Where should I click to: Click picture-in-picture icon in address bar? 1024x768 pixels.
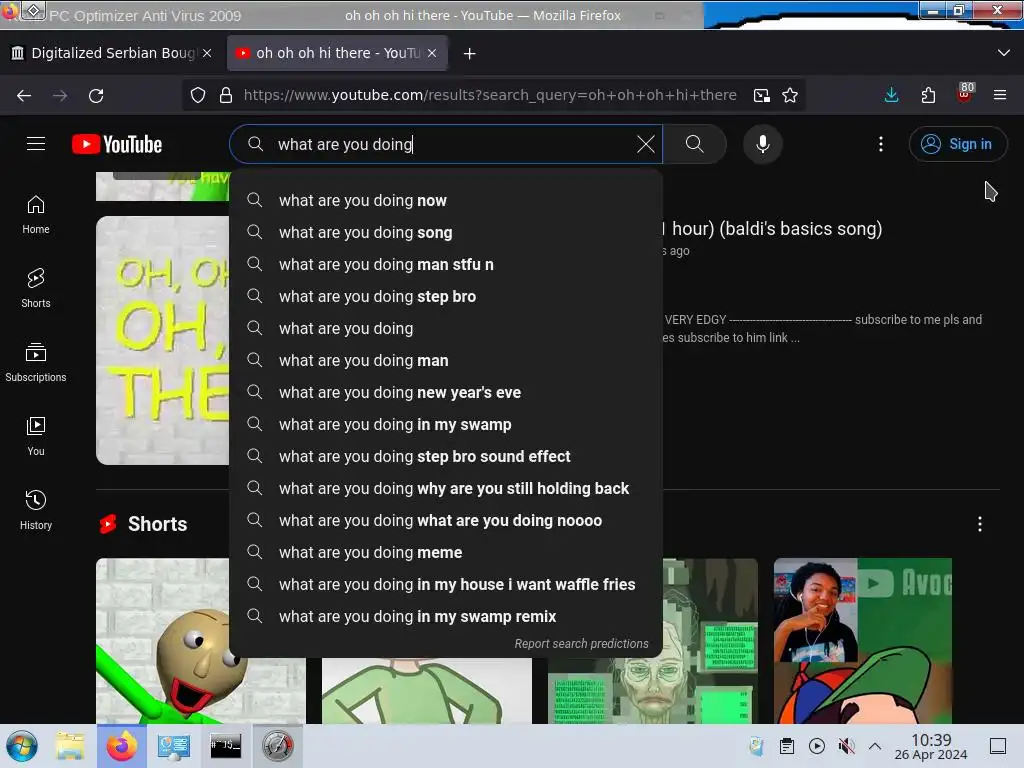pyautogui.click(x=761, y=96)
